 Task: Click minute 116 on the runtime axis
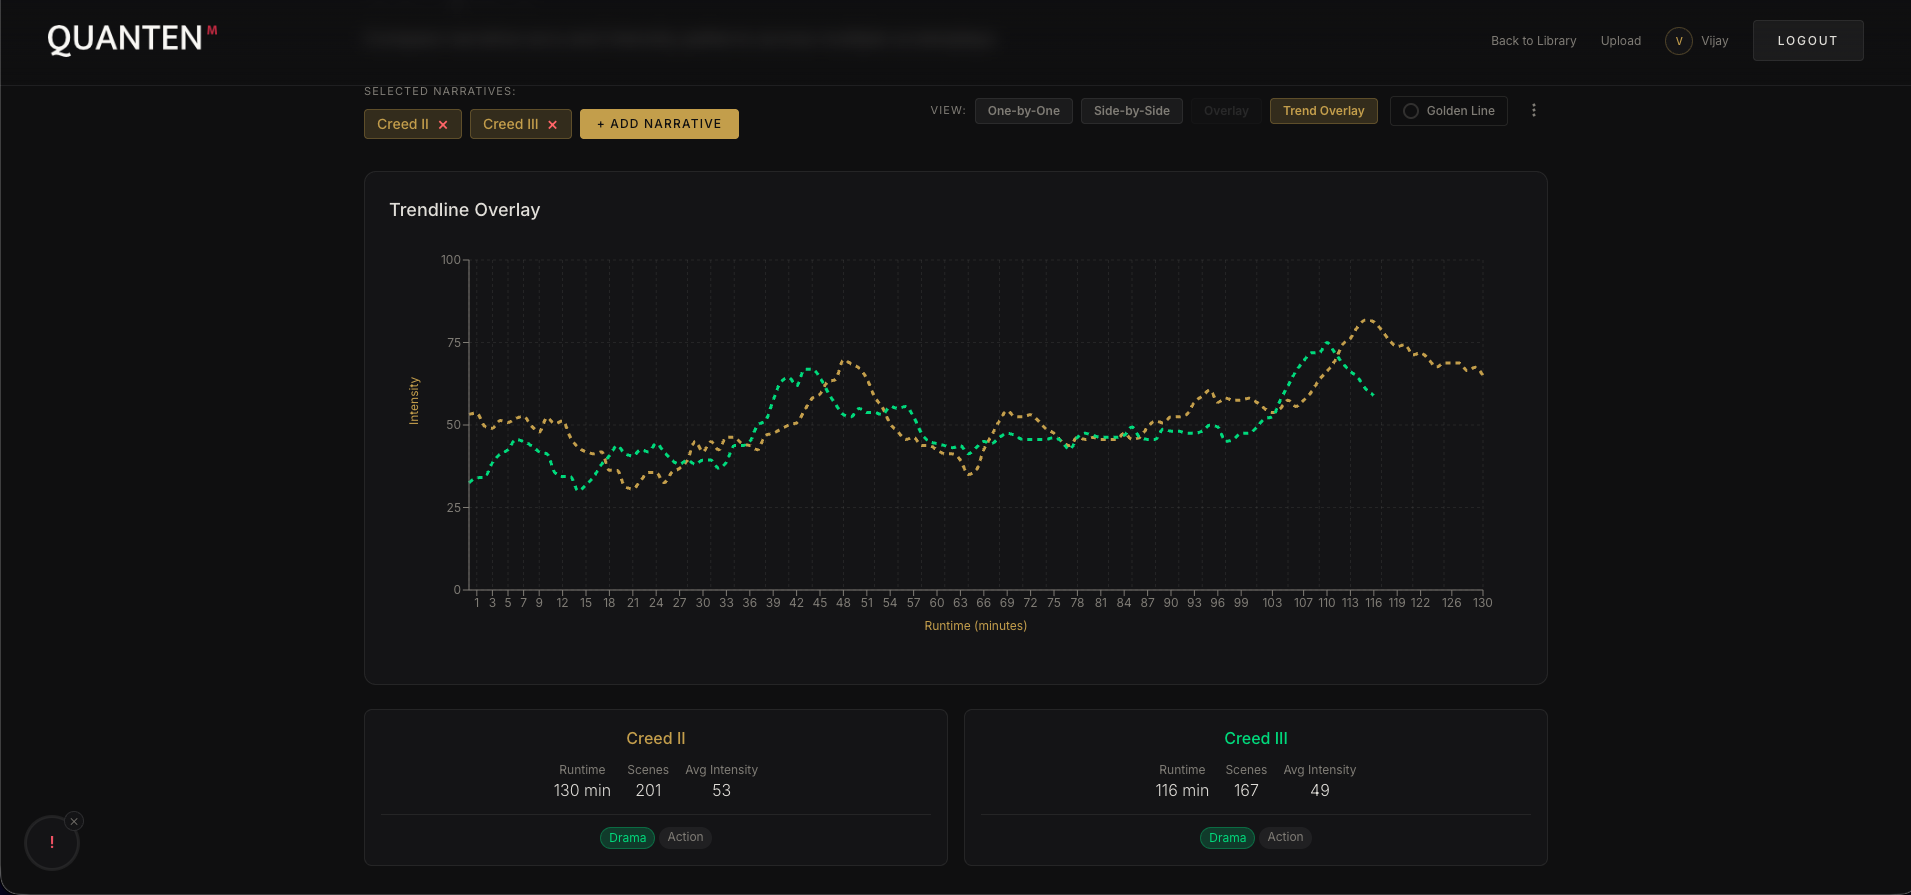[x=1373, y=603]
